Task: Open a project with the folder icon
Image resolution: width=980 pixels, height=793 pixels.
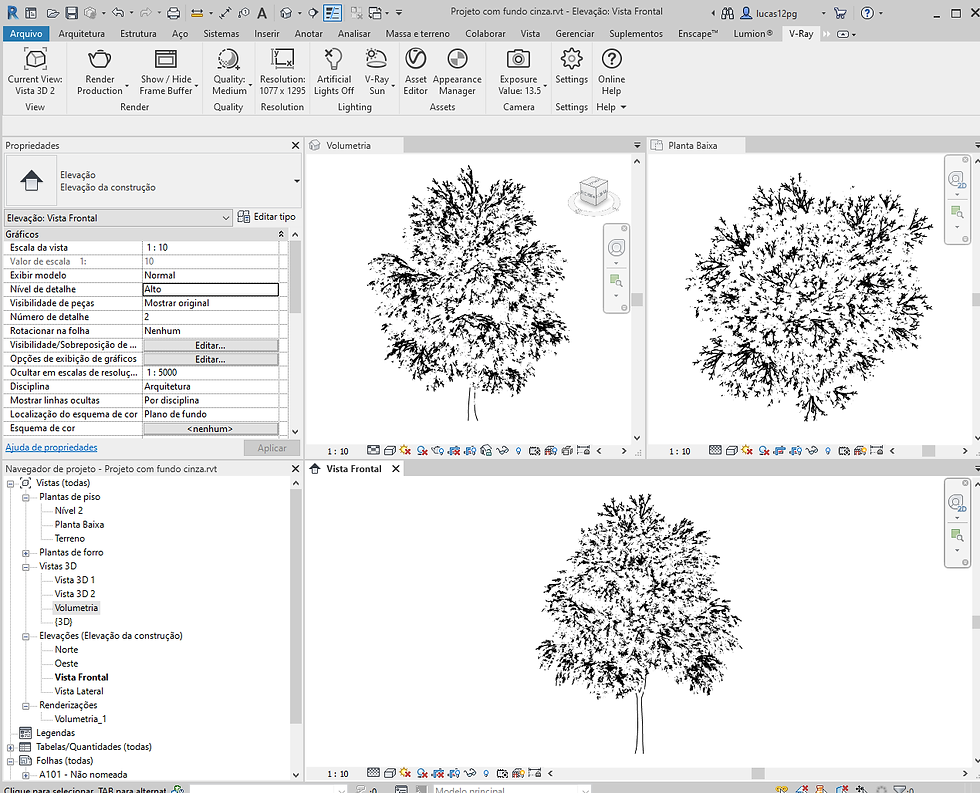Action: (52, 12)
